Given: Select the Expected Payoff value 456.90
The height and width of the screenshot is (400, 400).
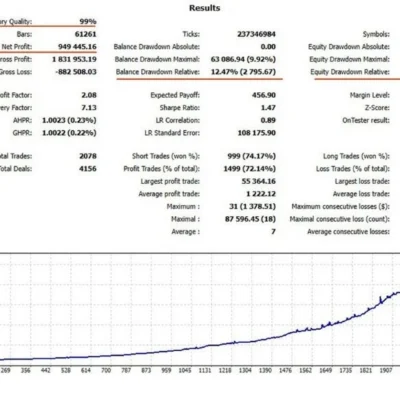Looking at the screenshot, I should 264,95.
